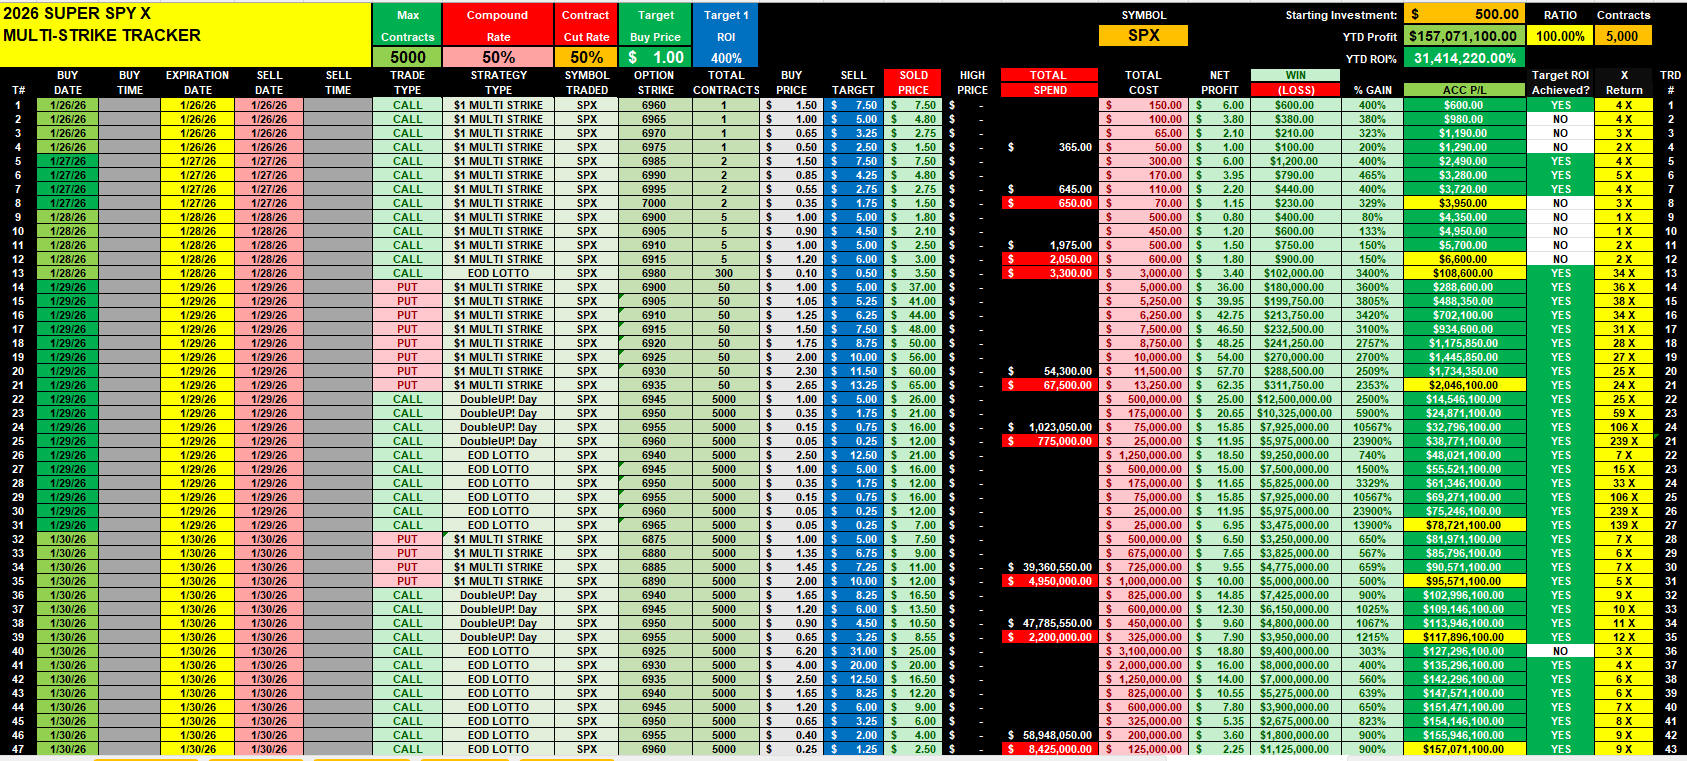Click the $12,500,000.00 win amount cell
The width and height of the screenshot is (1687, 761).
(1294, 399)
